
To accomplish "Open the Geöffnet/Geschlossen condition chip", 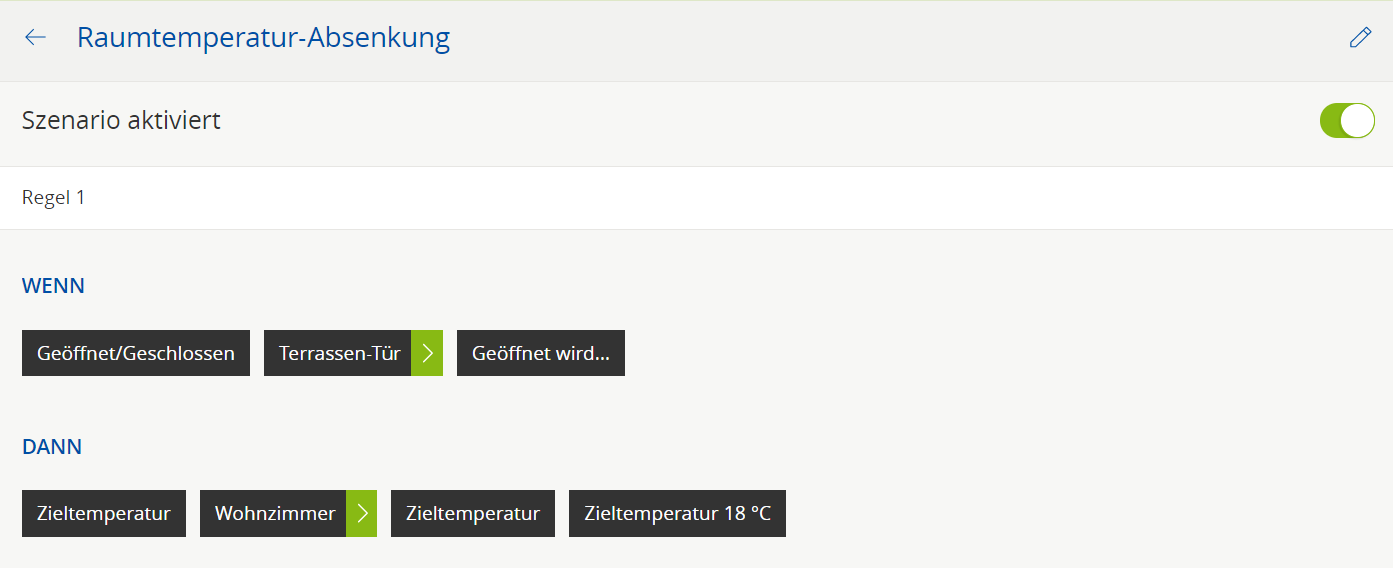I will [x=136, y=353].
